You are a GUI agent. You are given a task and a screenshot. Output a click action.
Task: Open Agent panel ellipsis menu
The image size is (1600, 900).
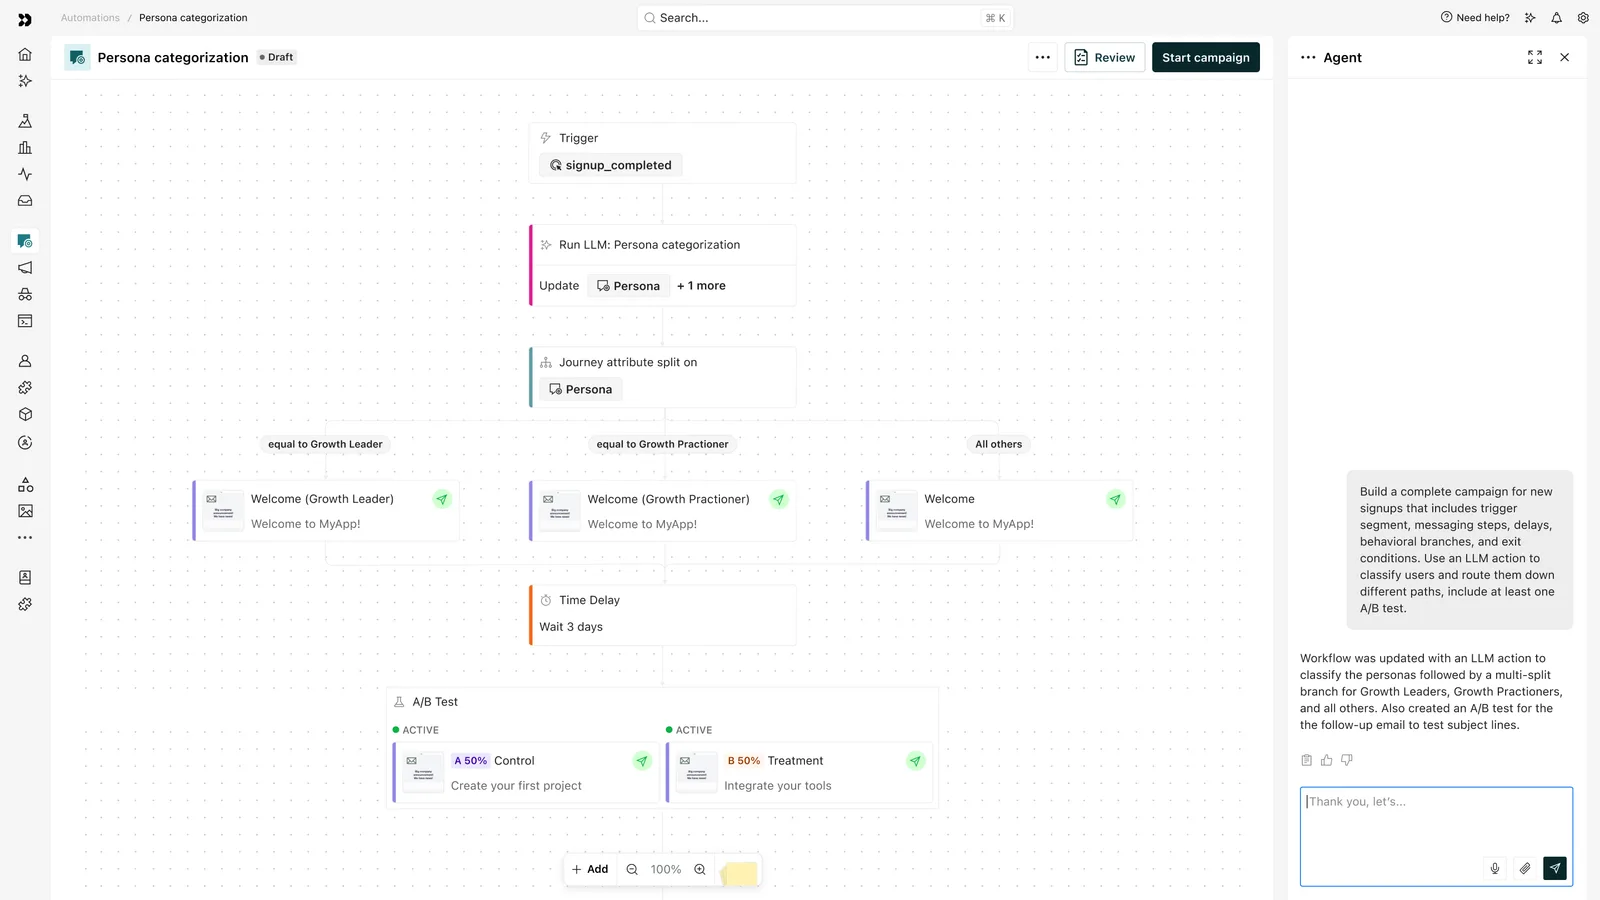tap(1308, 58)
